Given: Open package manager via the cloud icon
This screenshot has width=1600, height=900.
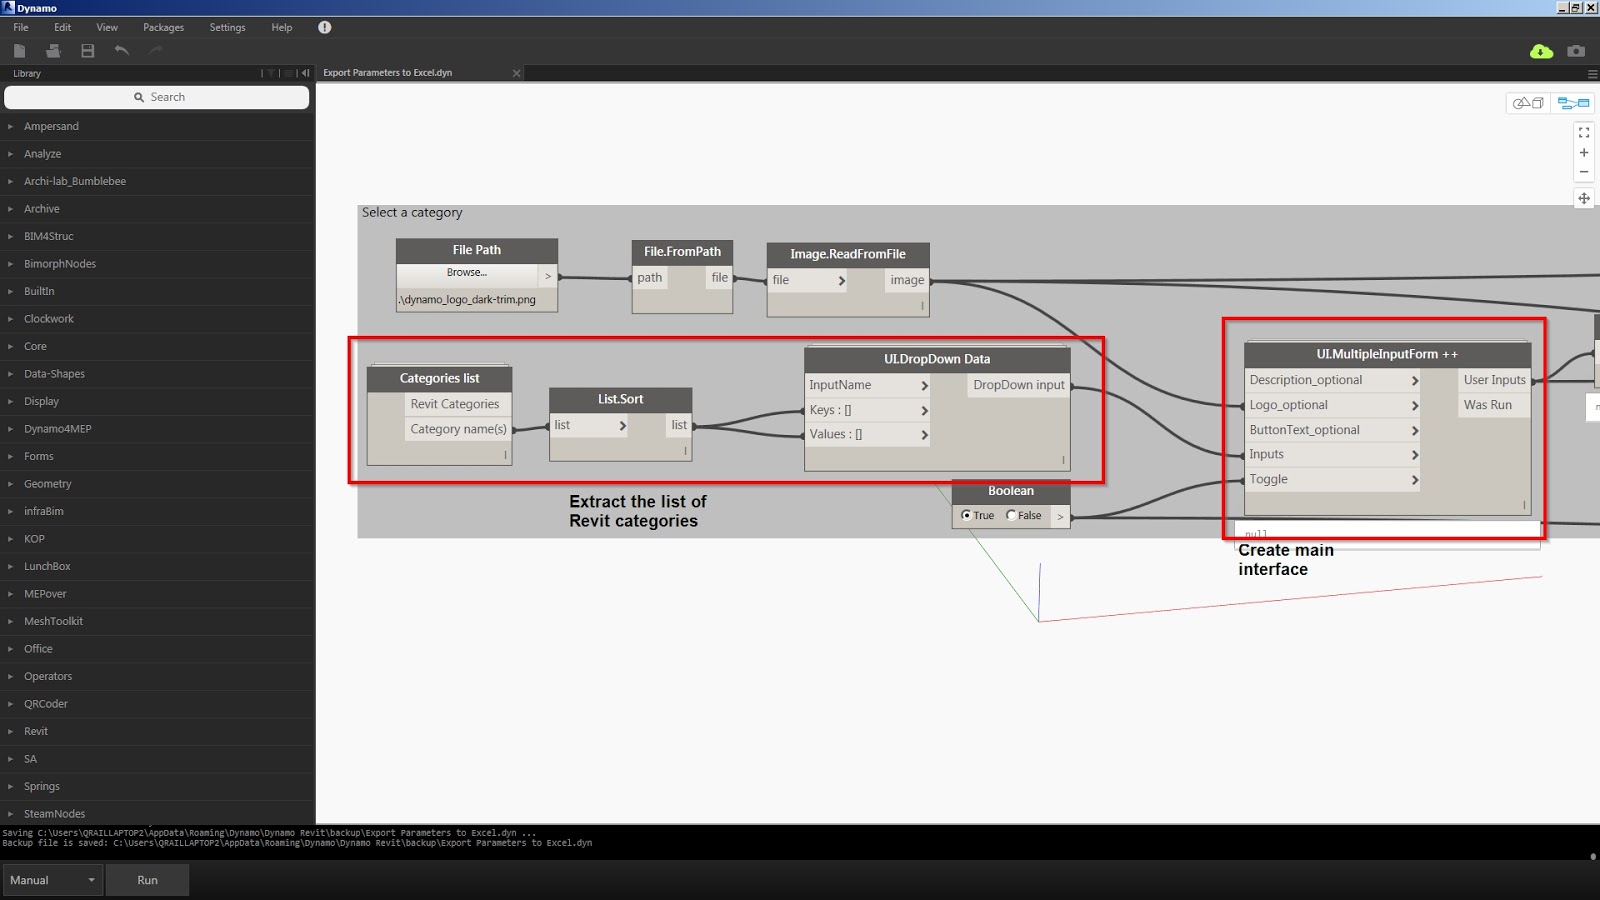Looking at the screenshot, I should [x=1540, y=50].
